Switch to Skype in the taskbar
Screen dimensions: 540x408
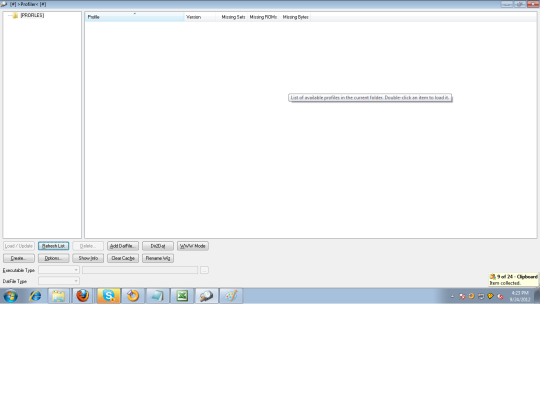[109, 296]
